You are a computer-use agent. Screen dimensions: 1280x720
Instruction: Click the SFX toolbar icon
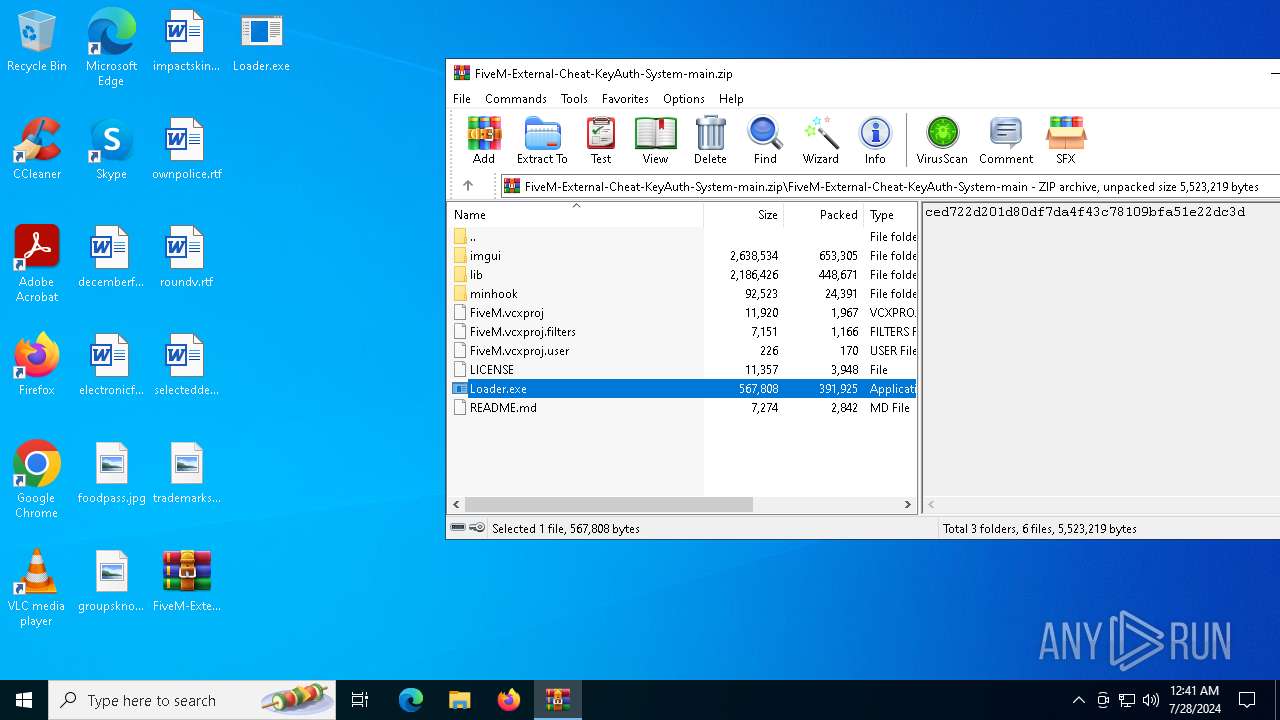(1066, 140)
